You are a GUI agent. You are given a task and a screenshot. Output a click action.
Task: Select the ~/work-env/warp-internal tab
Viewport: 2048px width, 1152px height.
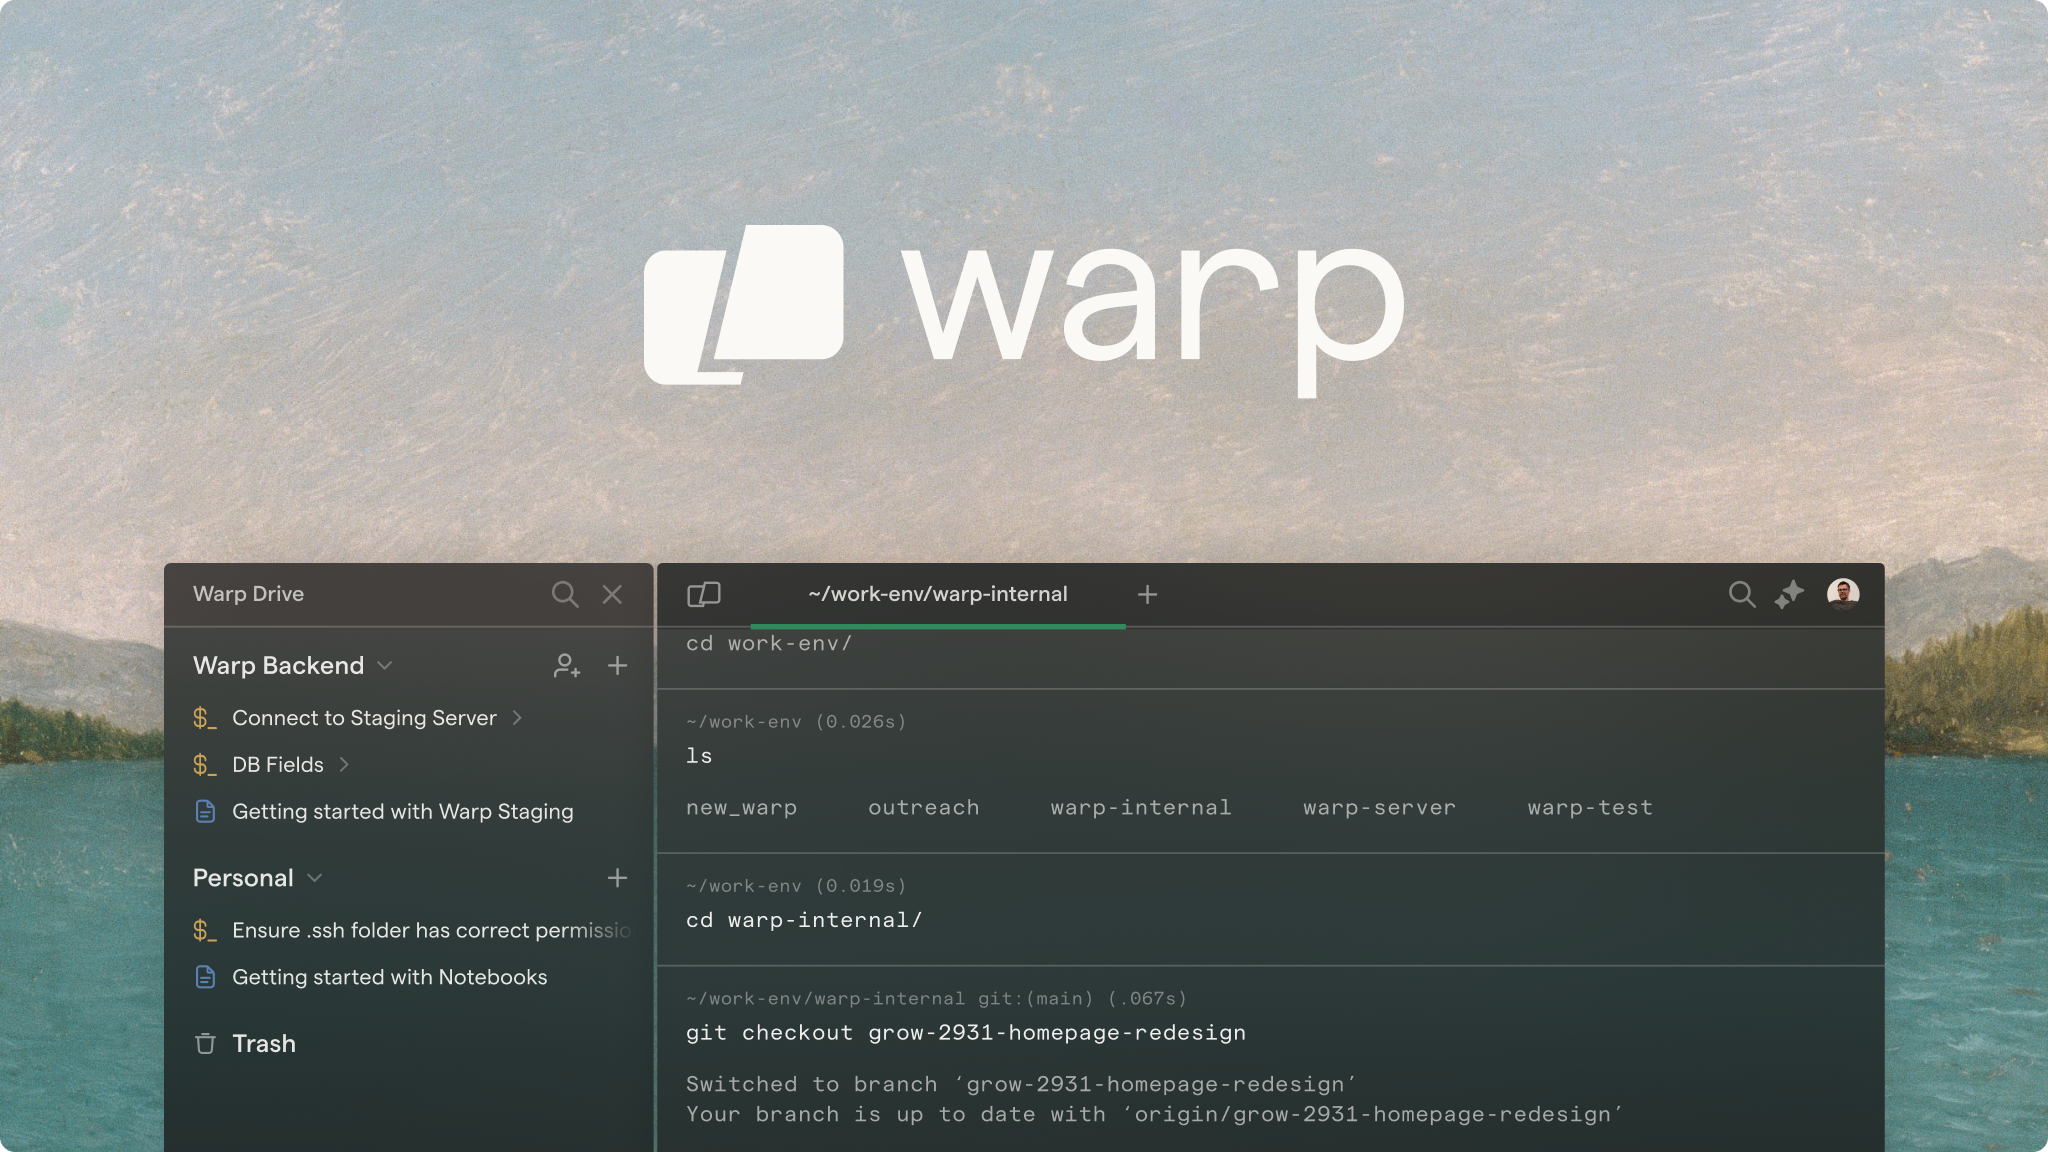(938, 594)
